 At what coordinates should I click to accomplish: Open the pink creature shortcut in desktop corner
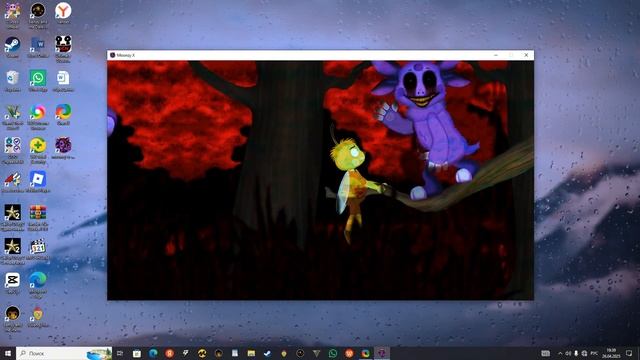pos(13,11)
